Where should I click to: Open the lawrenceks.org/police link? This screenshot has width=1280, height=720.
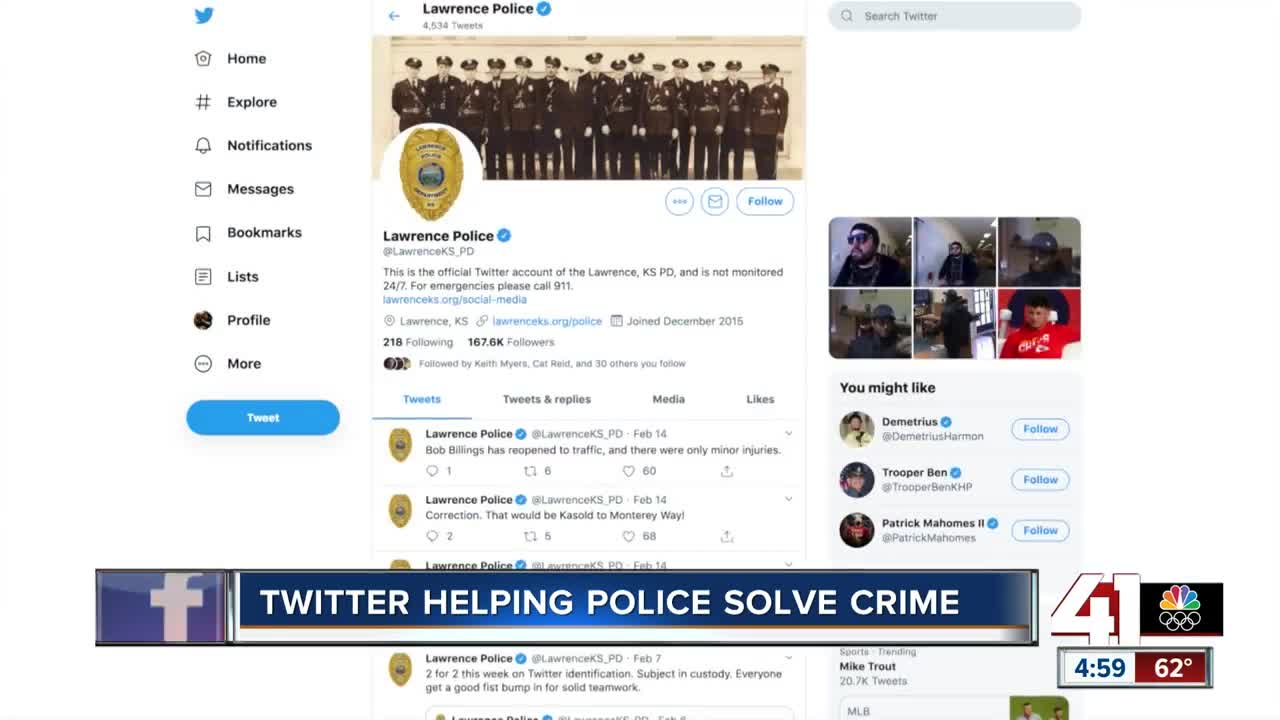(546, 321)
